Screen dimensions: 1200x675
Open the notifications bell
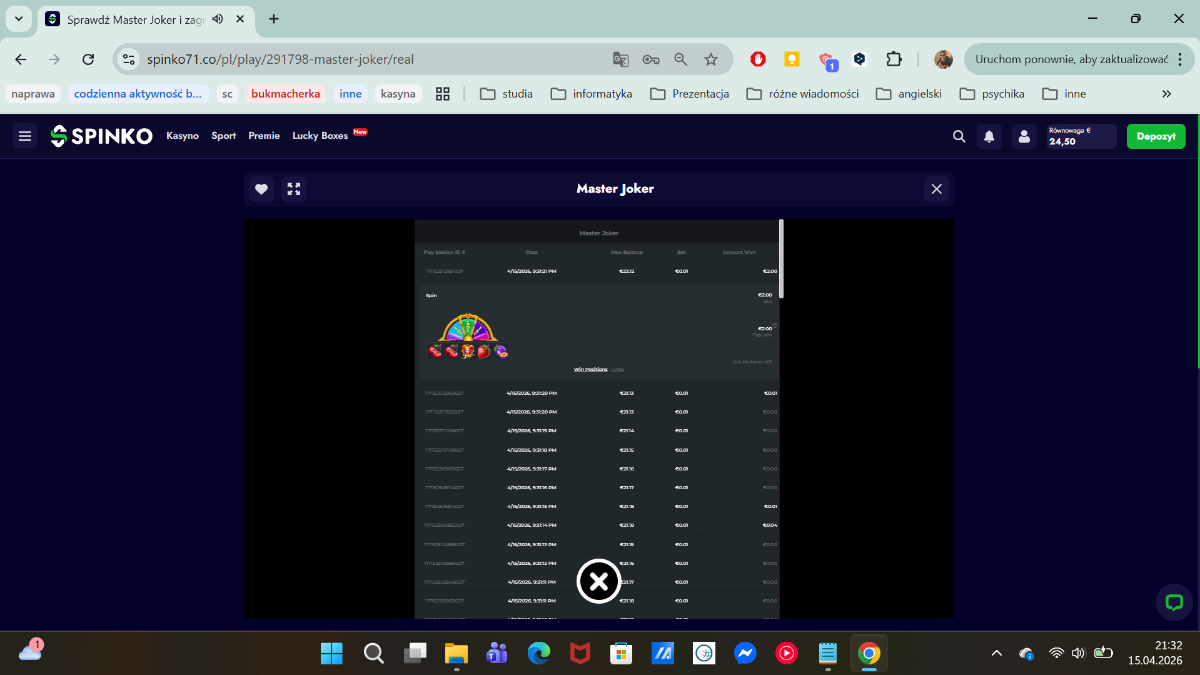pyautogui.click(x=989, y=137)
